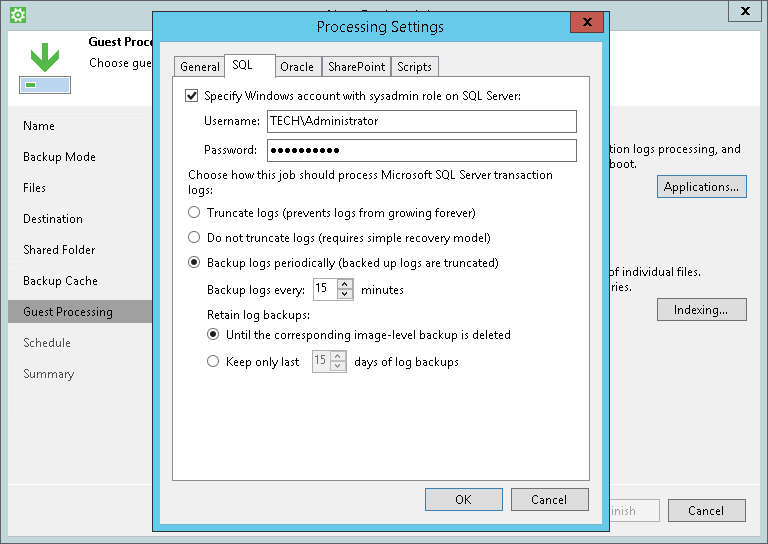Image resolution: width=768 pixels, height=544 pixels.
Task: Go to the Backup Cache step
Action: 60,281
